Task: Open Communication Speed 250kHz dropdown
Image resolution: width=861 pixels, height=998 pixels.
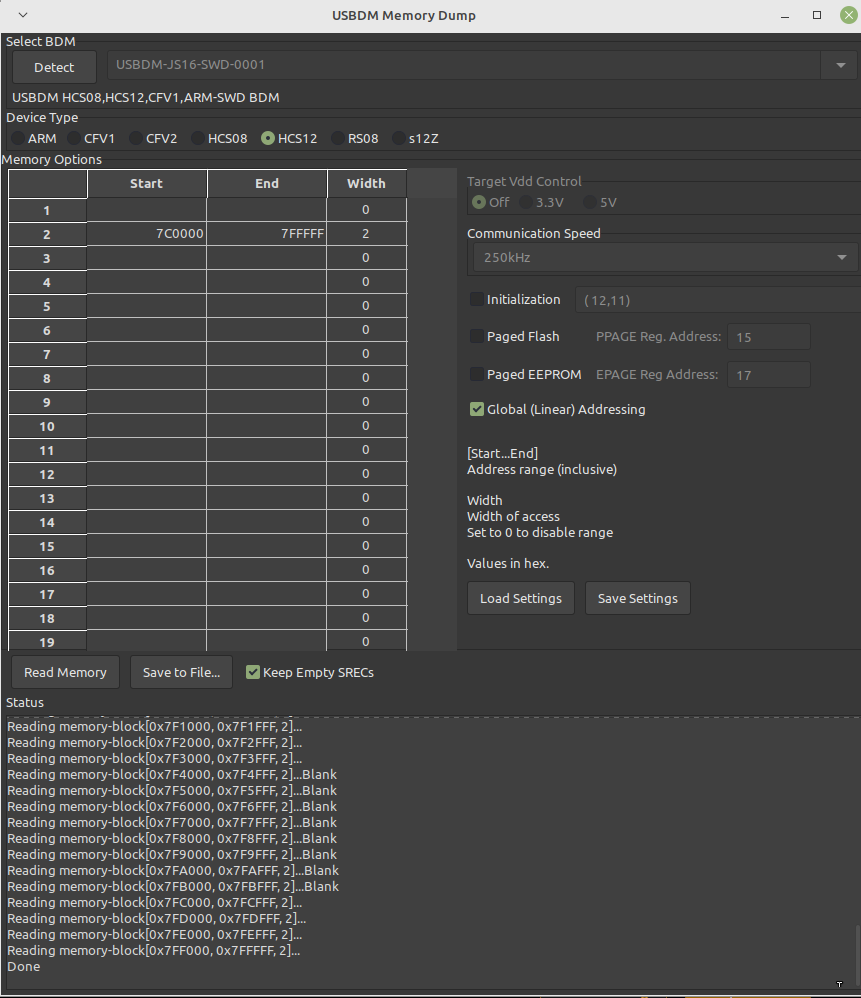Action: click(664, 258)
